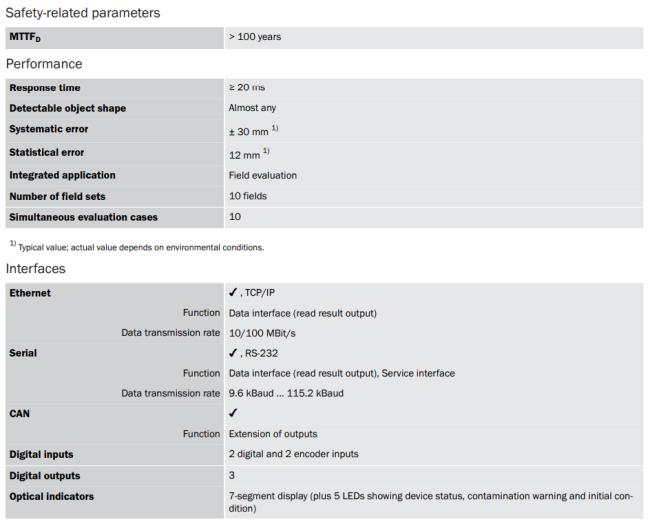Click the Serial RS-232 checkmark icon

pos(233,353)
